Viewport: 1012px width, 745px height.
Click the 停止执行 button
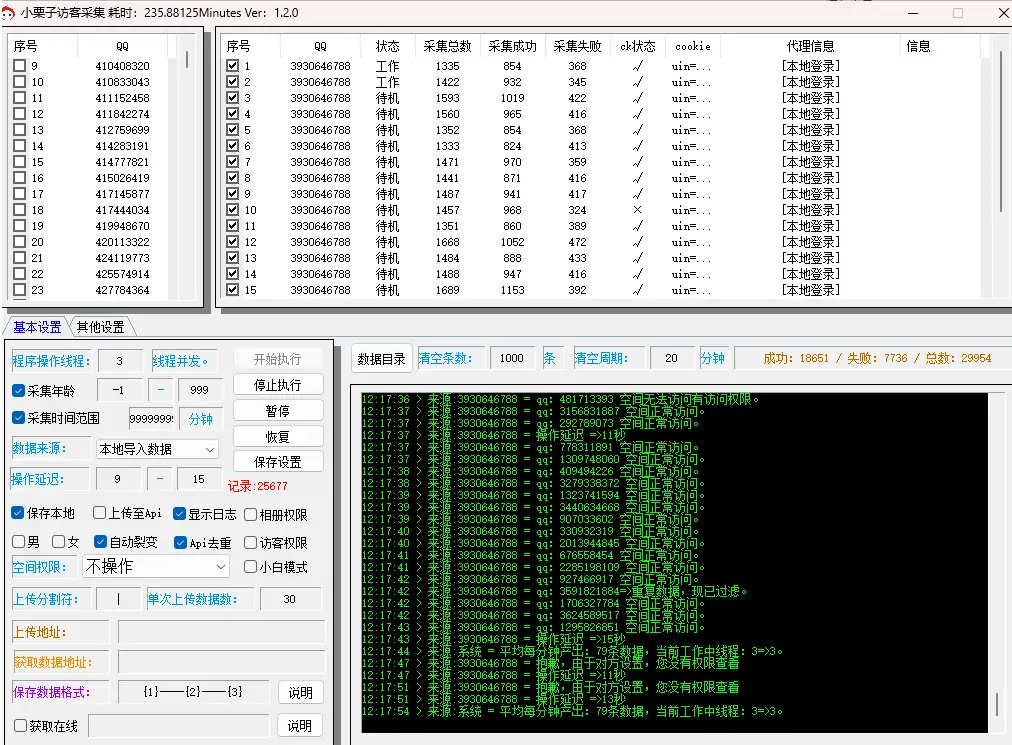[278, 385]
